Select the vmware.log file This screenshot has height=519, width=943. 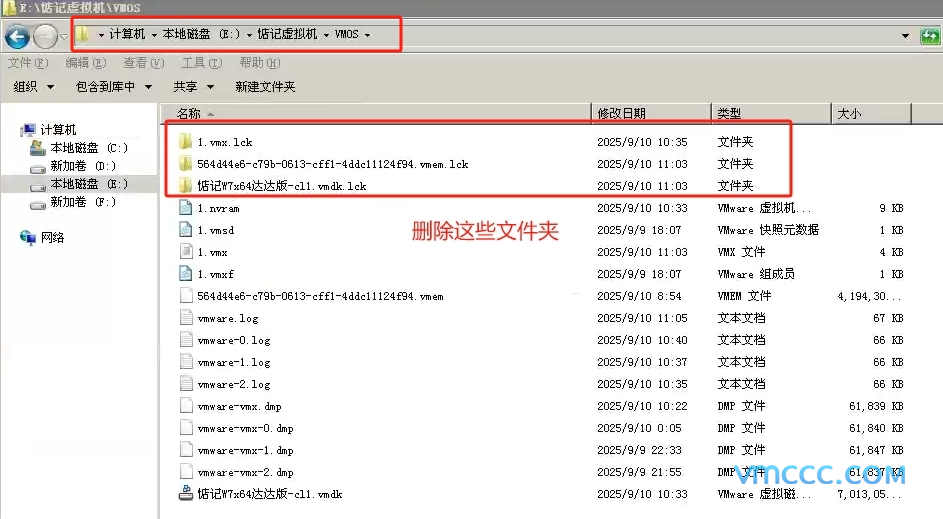pos(228,318)
